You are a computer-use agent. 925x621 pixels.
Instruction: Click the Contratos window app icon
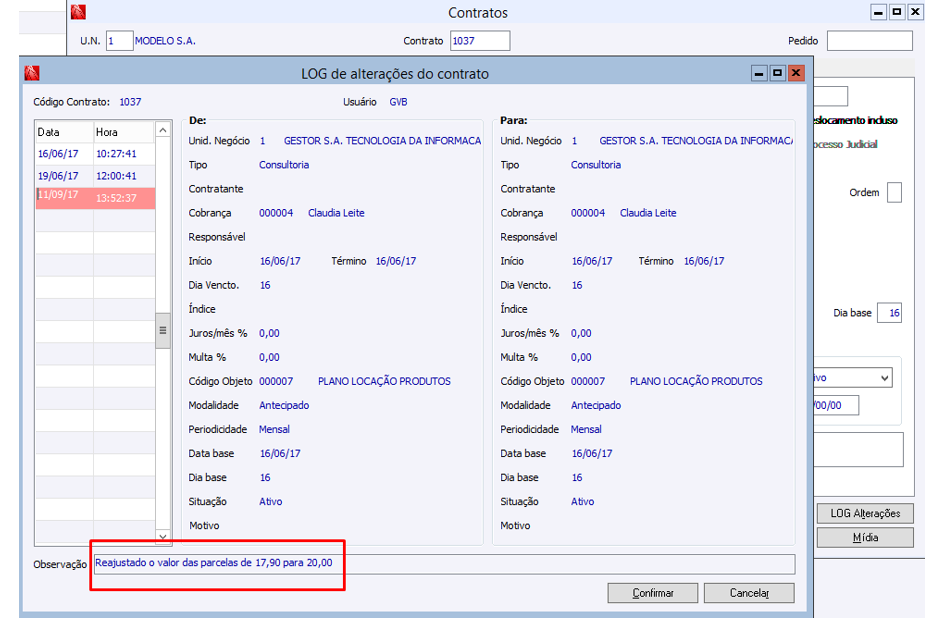(78, 12)
